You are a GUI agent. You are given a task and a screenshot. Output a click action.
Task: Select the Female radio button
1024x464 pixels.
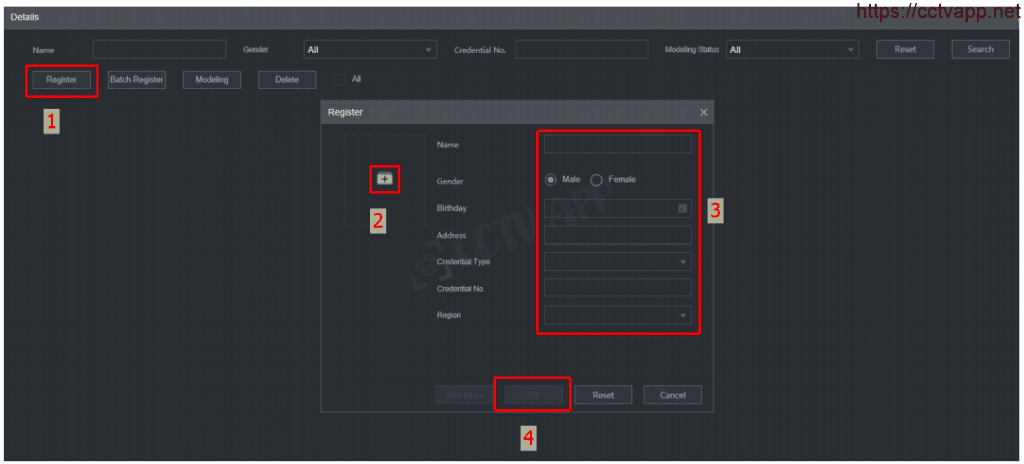597,180
